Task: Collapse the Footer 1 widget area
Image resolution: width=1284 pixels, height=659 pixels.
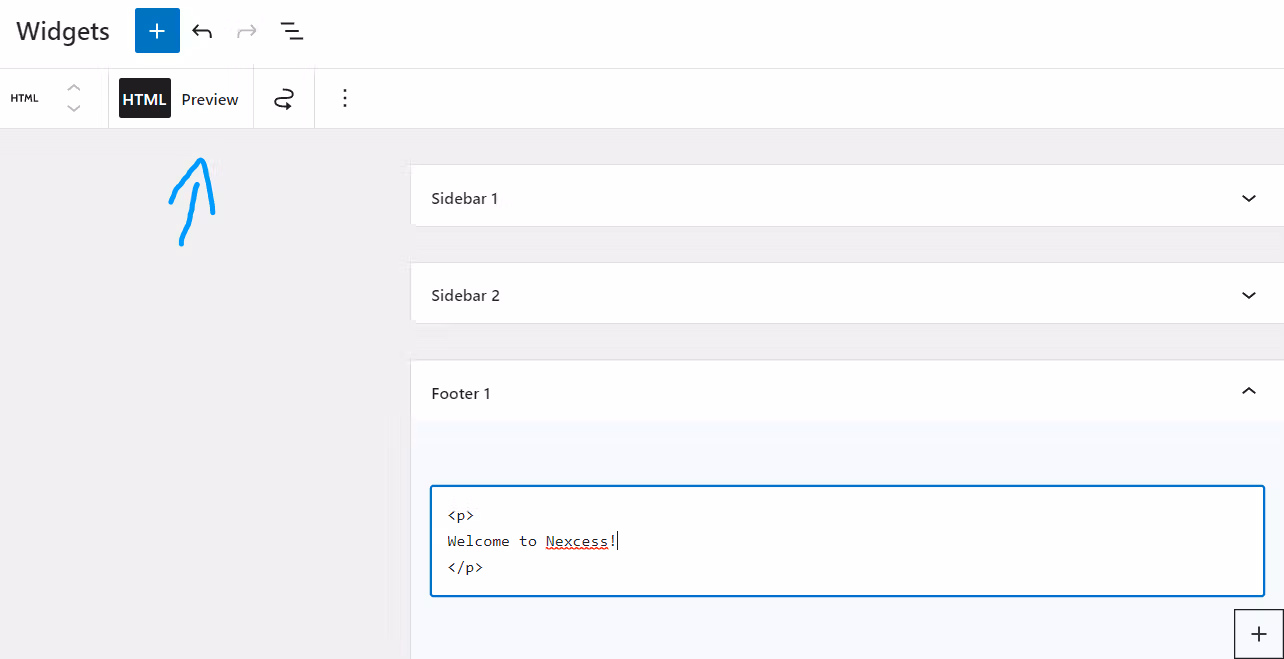Action: click(1248, 392)
